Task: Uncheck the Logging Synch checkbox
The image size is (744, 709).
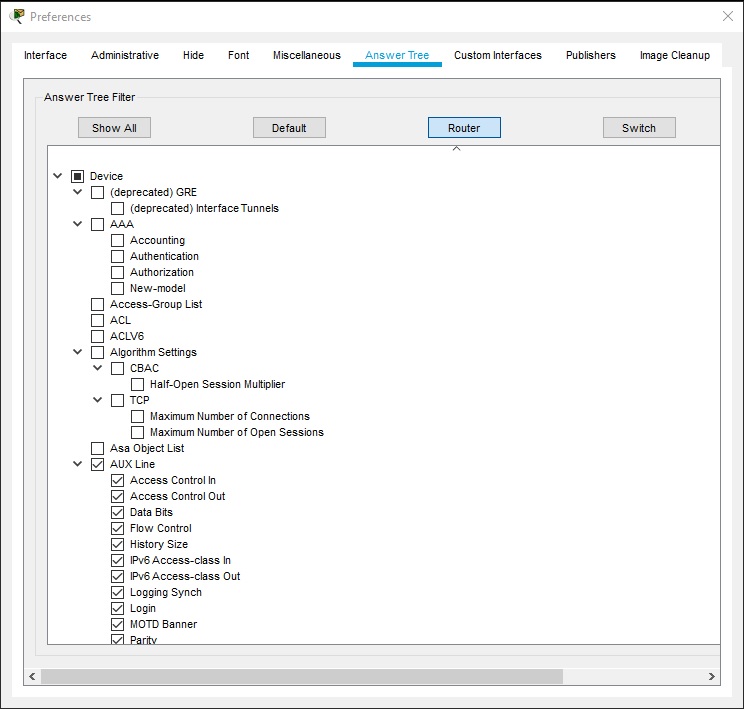Action: click(117, 592)
